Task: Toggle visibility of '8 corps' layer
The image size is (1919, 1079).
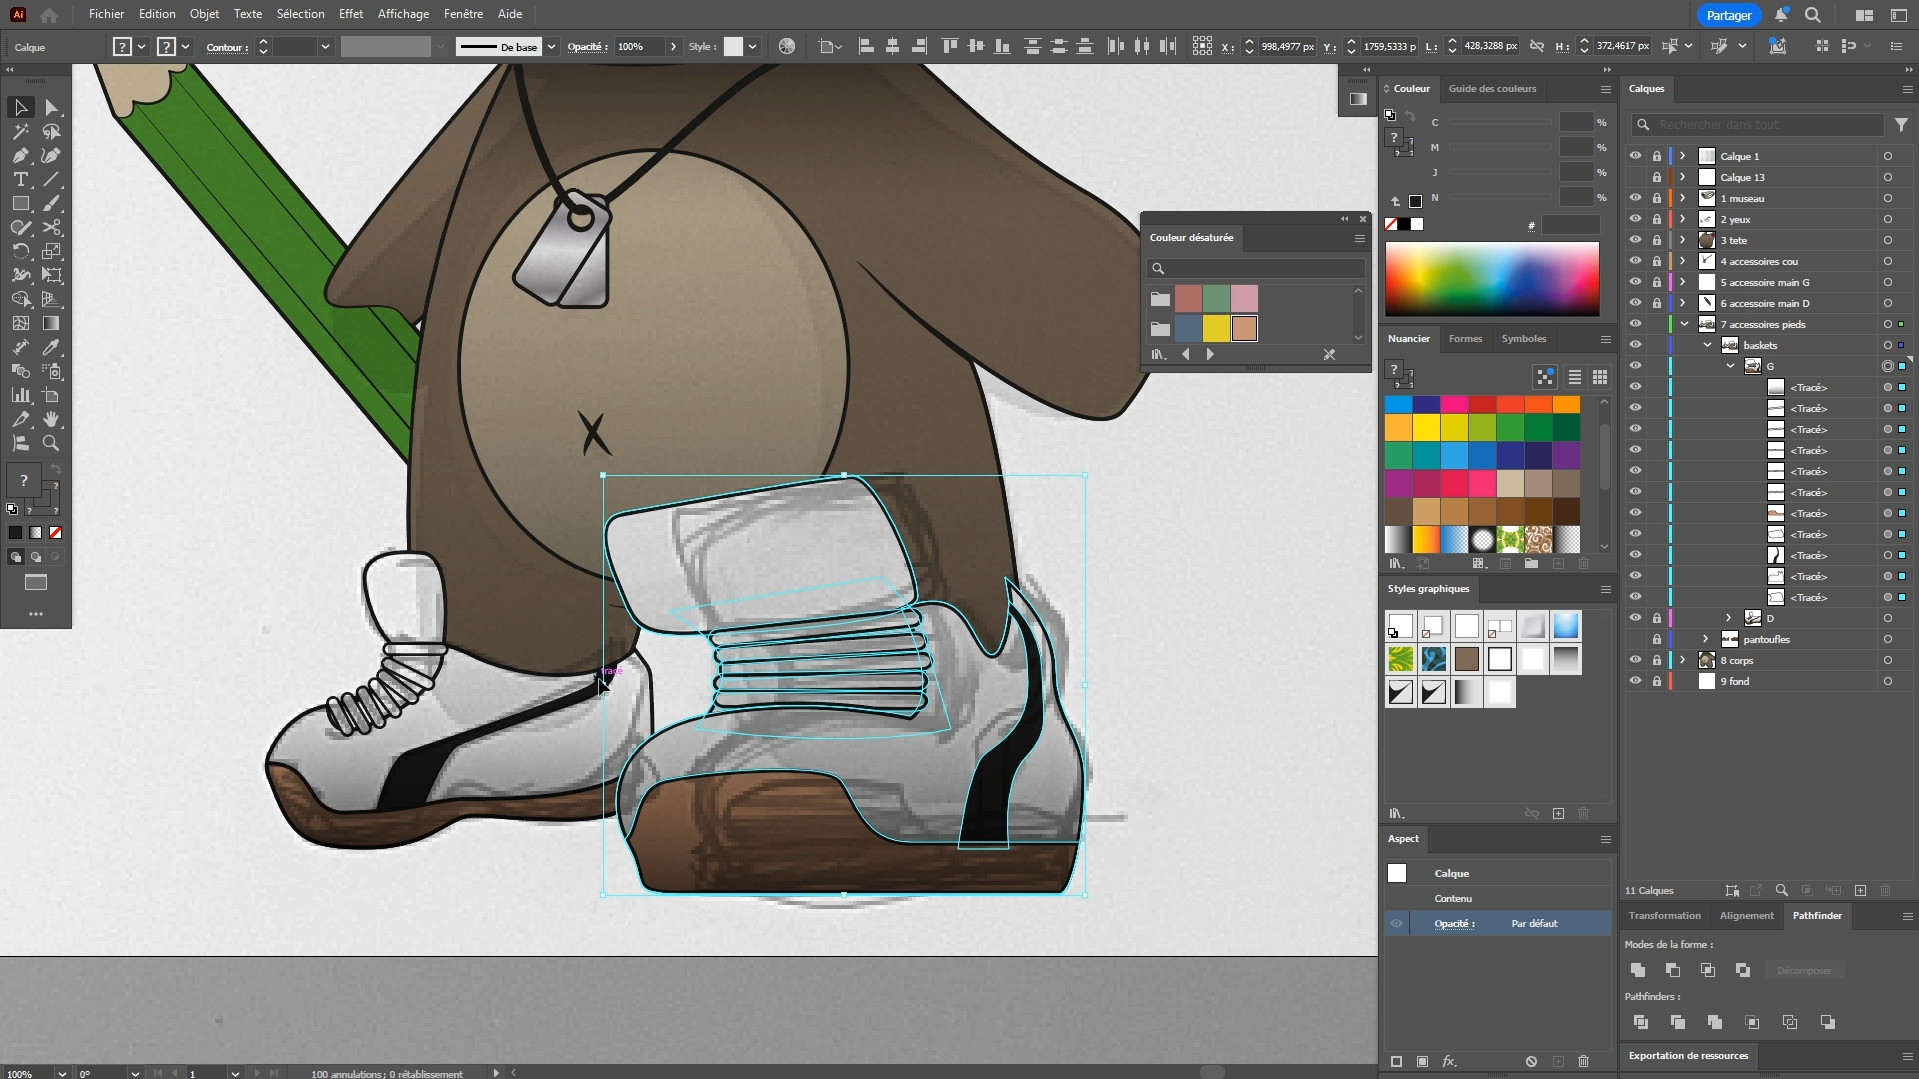Action: [1635, 660]
